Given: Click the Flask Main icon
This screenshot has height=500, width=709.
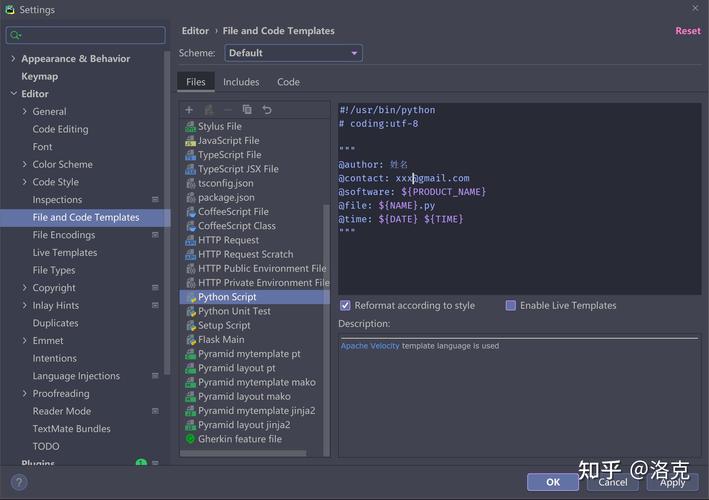Looking at the screenshot, I should pos(190,340).
